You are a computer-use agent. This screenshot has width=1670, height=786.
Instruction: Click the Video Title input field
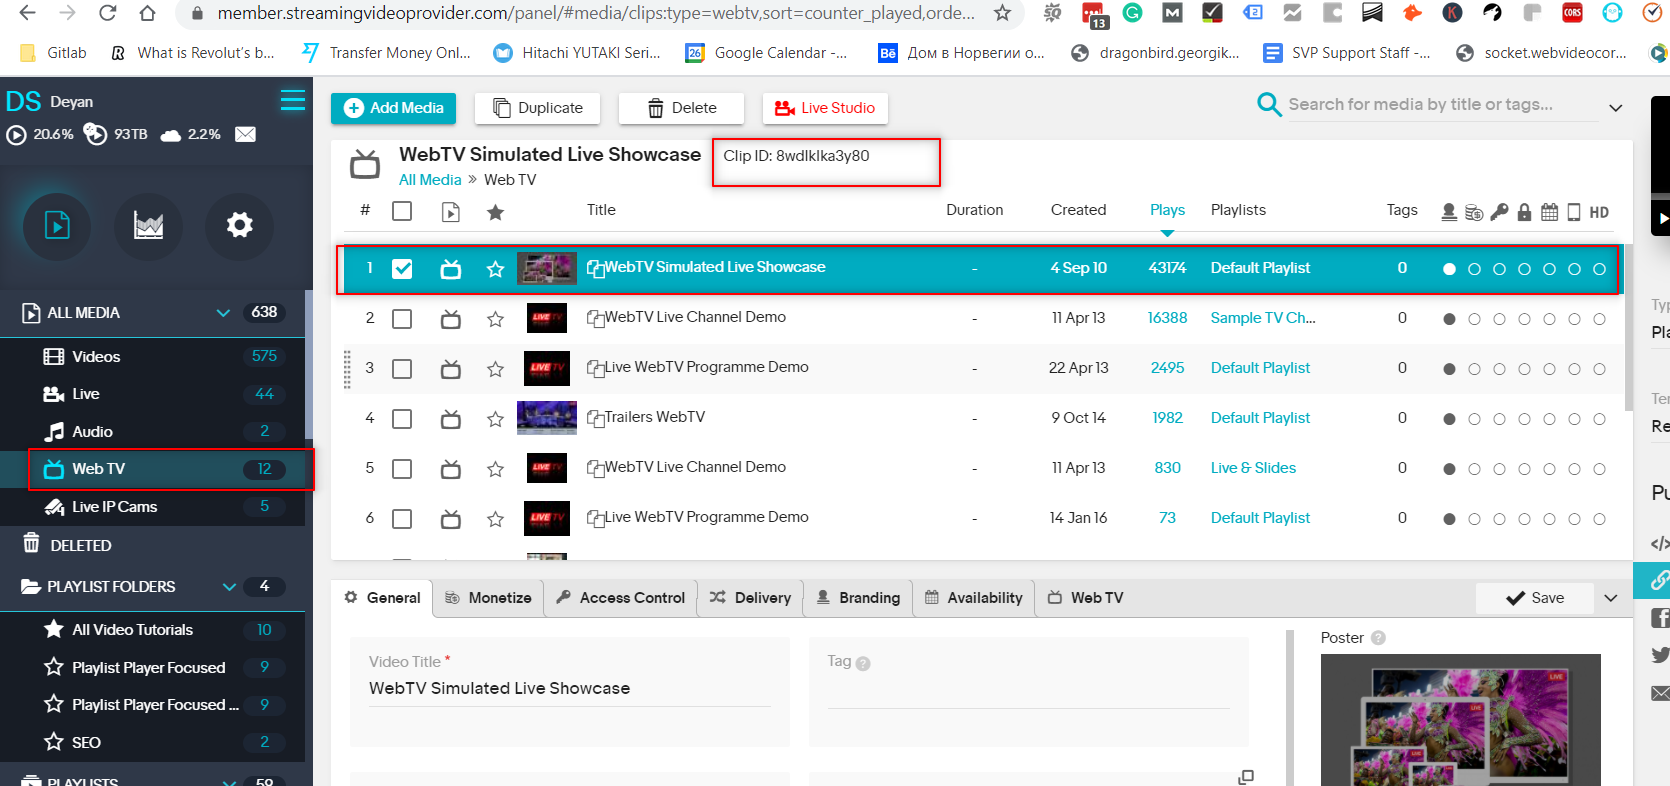[569, 689]
